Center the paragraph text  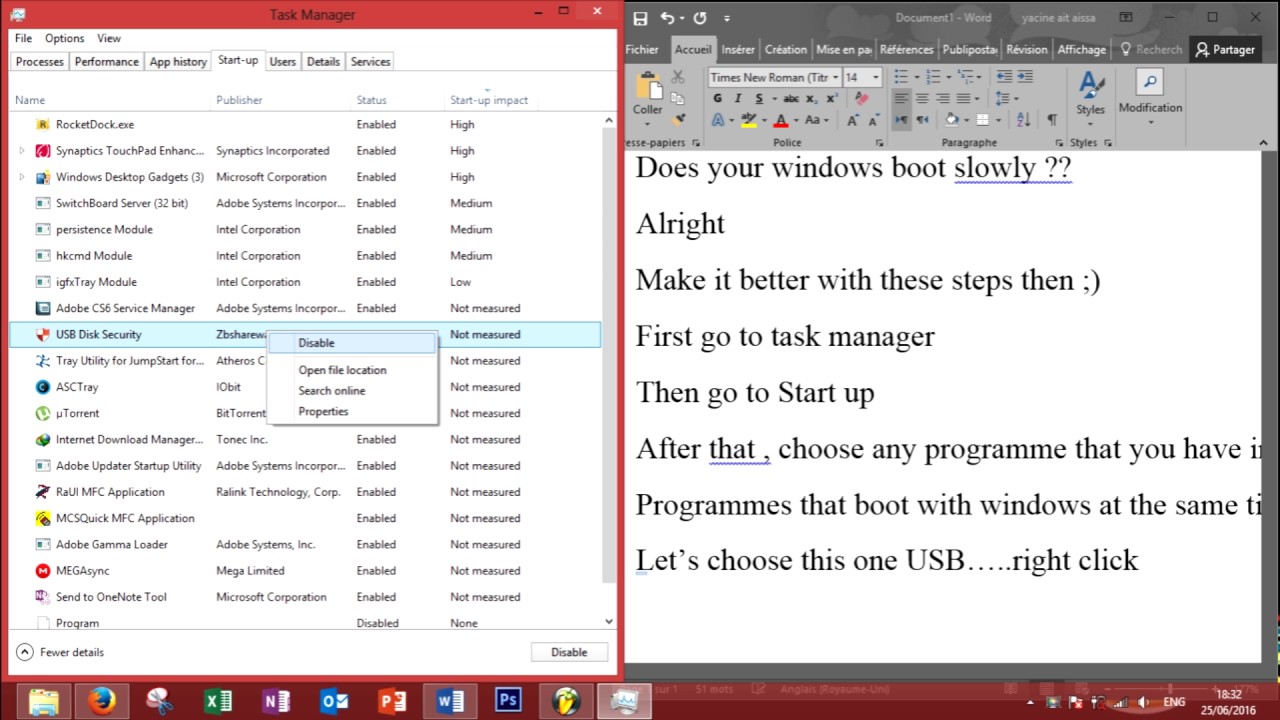[x=922, y=98]
